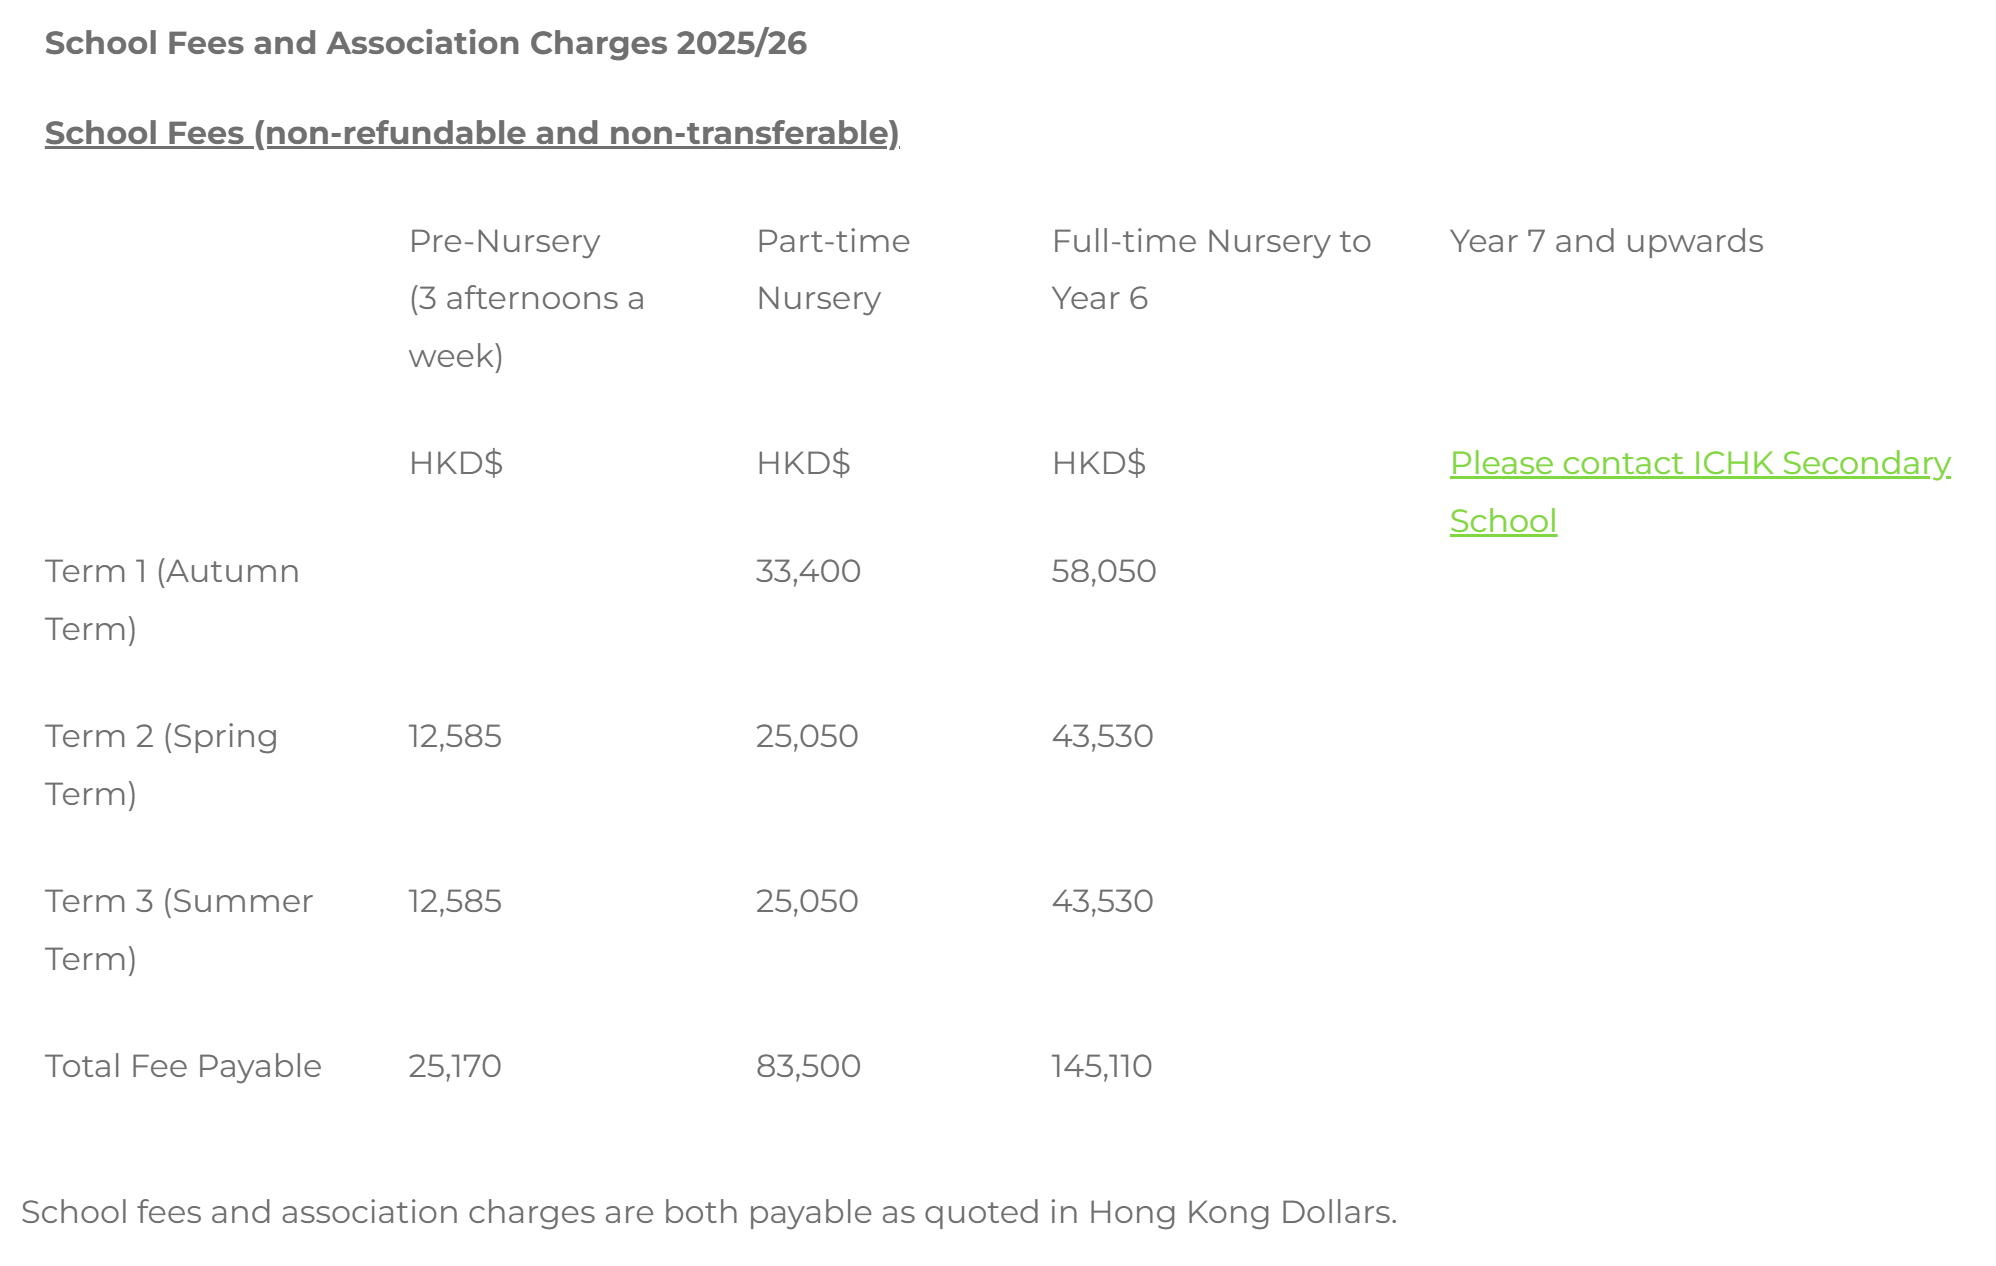
Task: Click the Part-time Nursery total 83,500
Action: (808, 1066)
